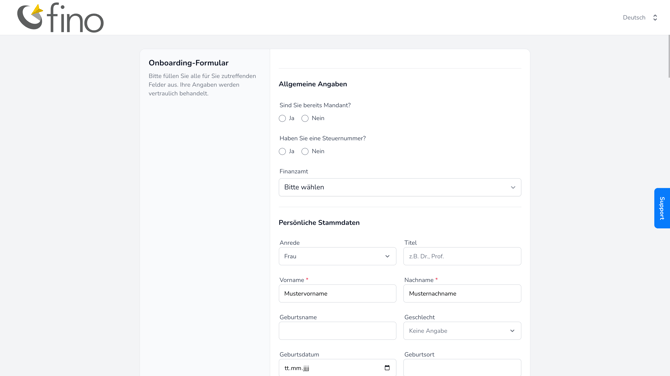Image resolution: width=670 pixels, height=376 pixels.
Task: Select Ja for 'Sind Sie bereits Mandant?'
Action: 282,118
